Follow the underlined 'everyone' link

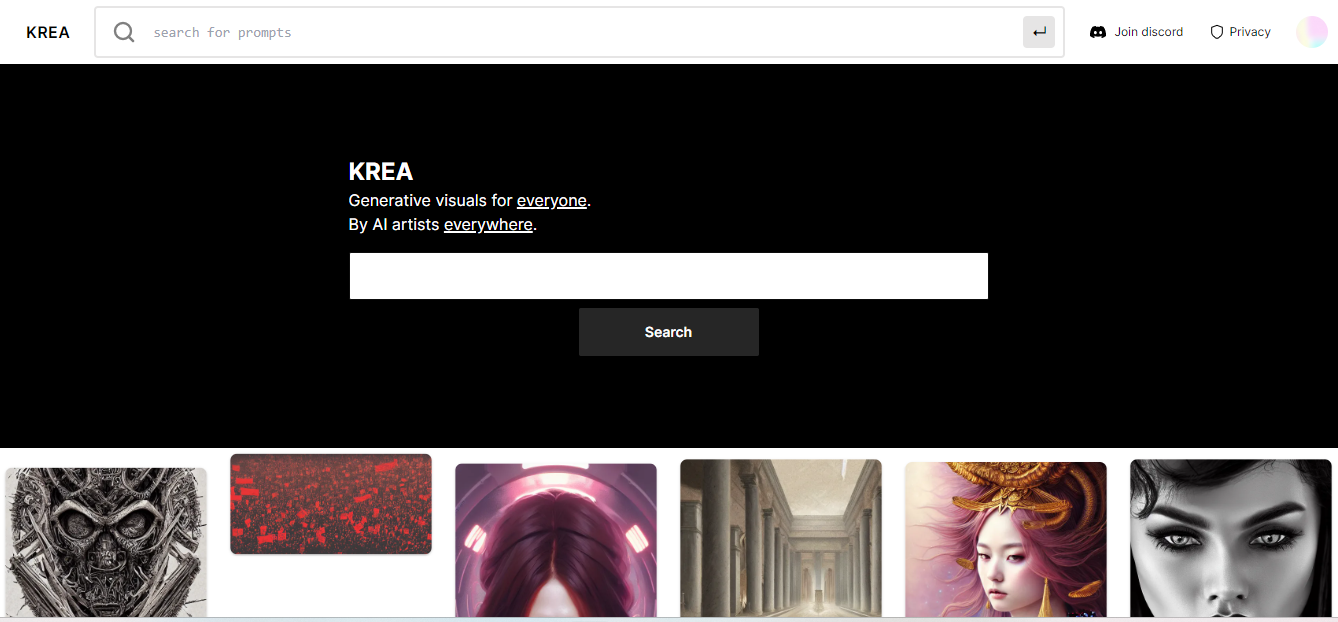(x=552, y=201)
